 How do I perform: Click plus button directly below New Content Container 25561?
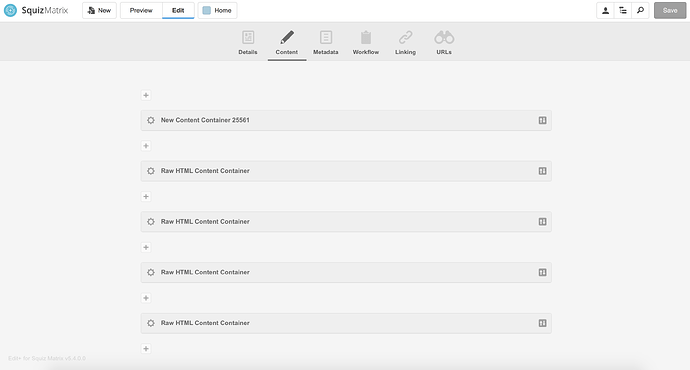click(146, 146)
